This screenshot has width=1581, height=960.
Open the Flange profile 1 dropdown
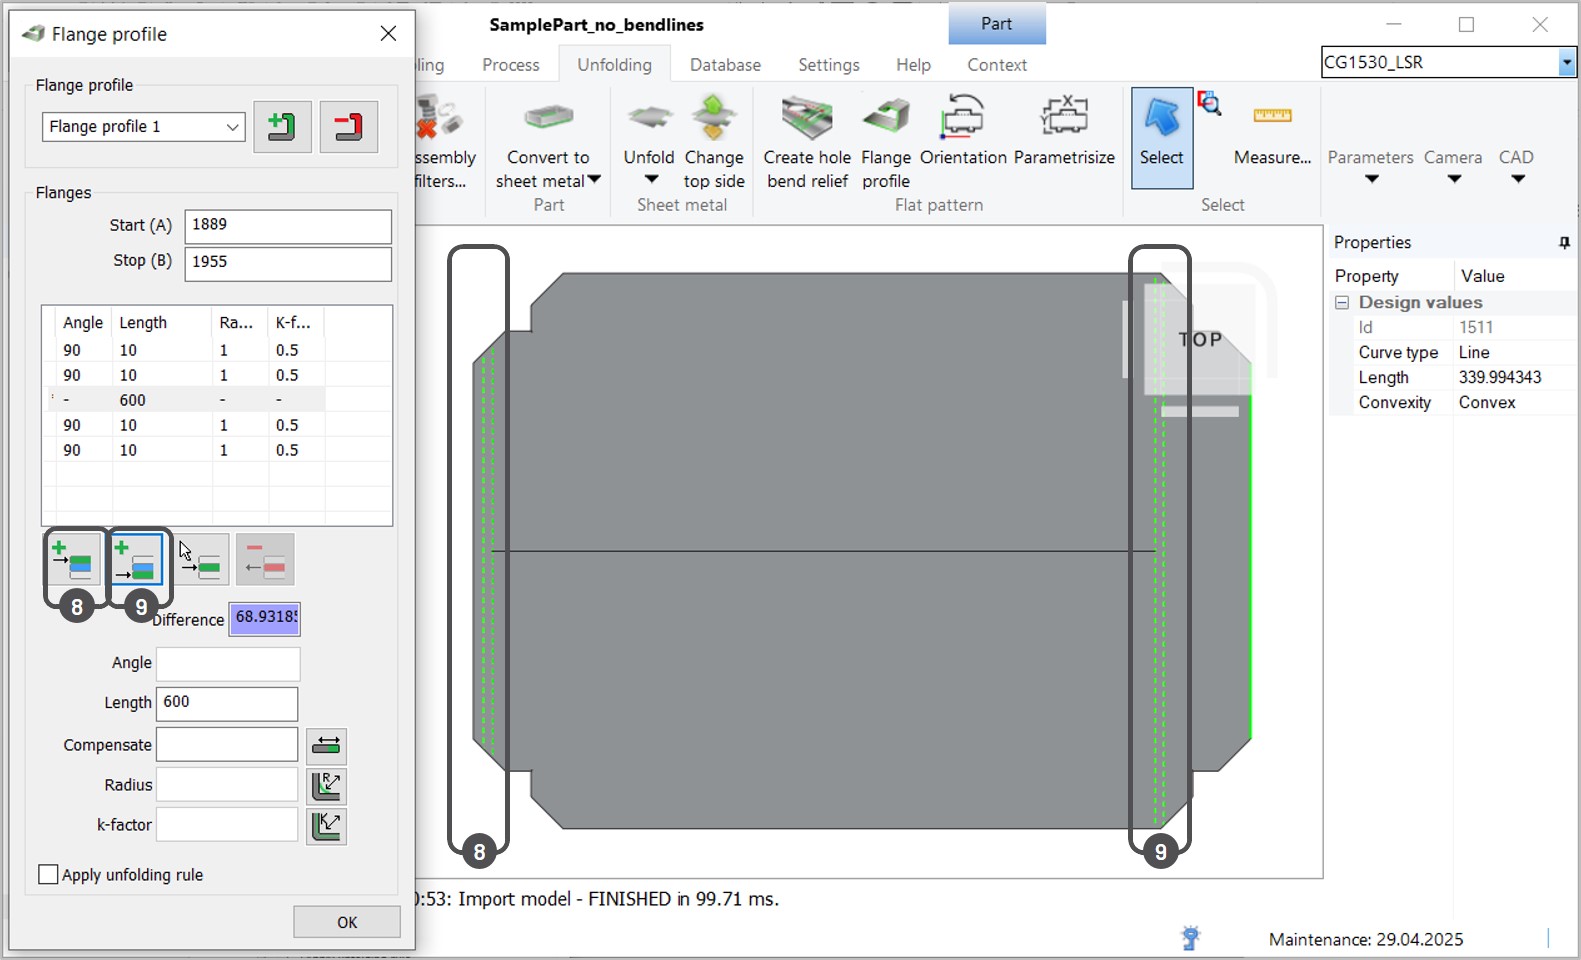pos(232,127)
